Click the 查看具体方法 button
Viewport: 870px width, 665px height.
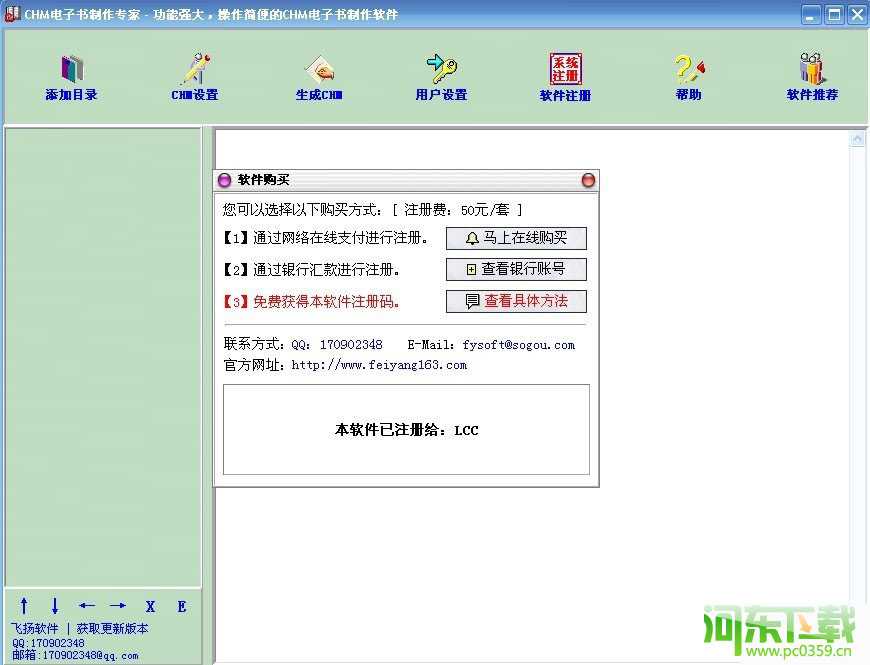516,301
